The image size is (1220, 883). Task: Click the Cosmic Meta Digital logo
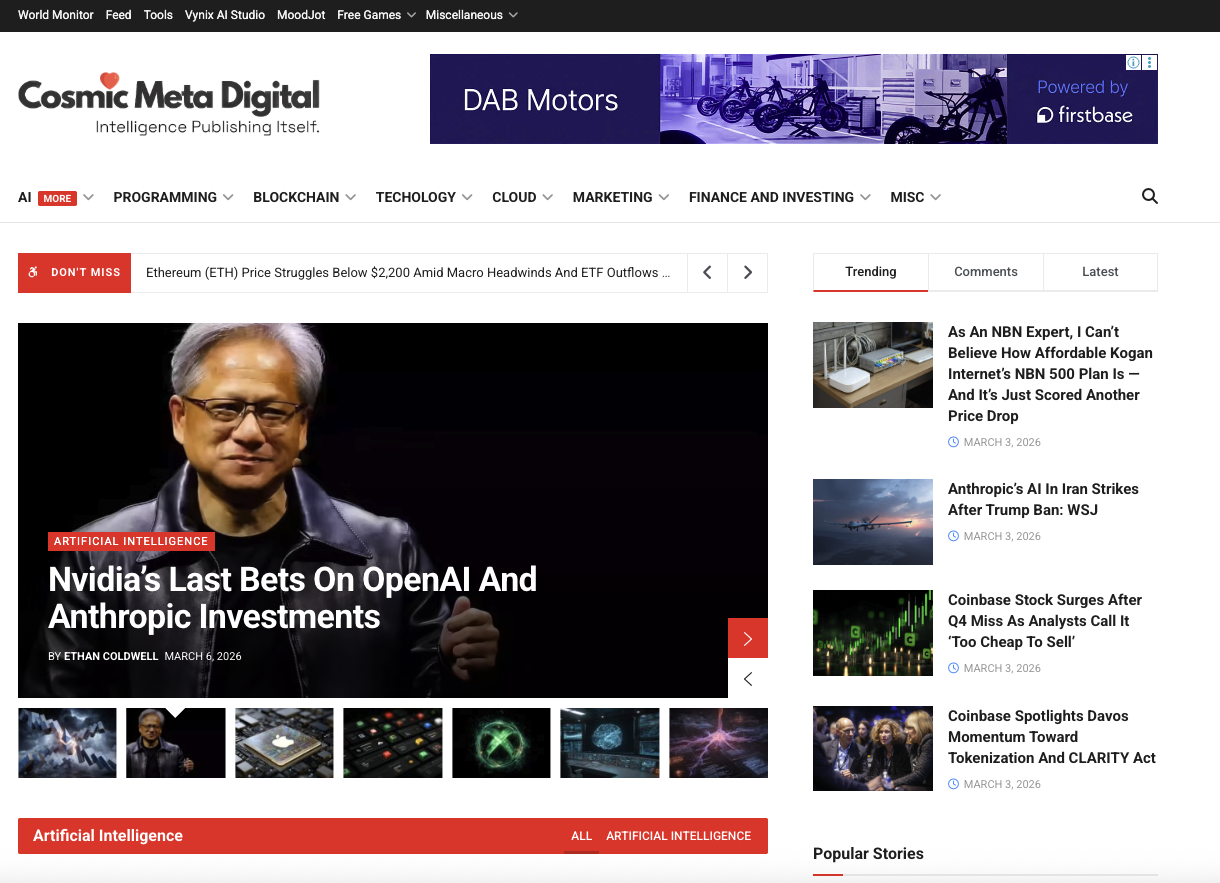point(169,105)
